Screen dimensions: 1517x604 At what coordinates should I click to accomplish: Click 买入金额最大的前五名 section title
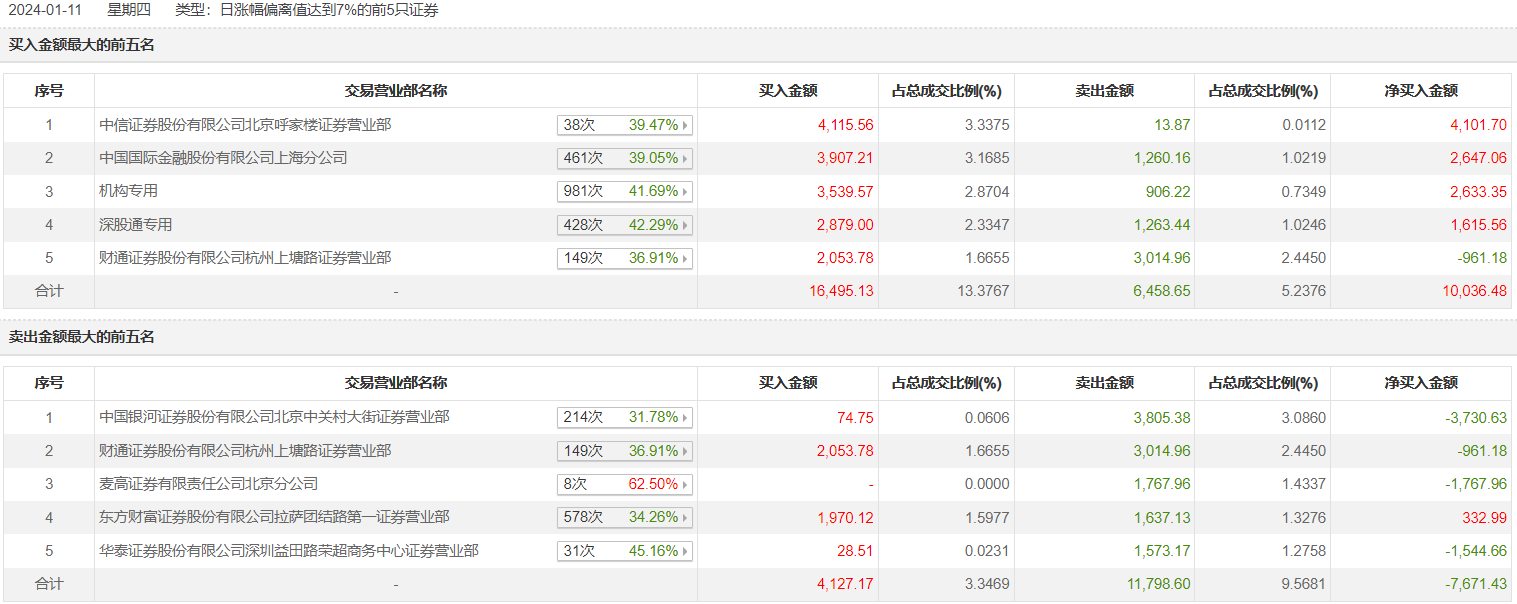(x=82, y=45)
